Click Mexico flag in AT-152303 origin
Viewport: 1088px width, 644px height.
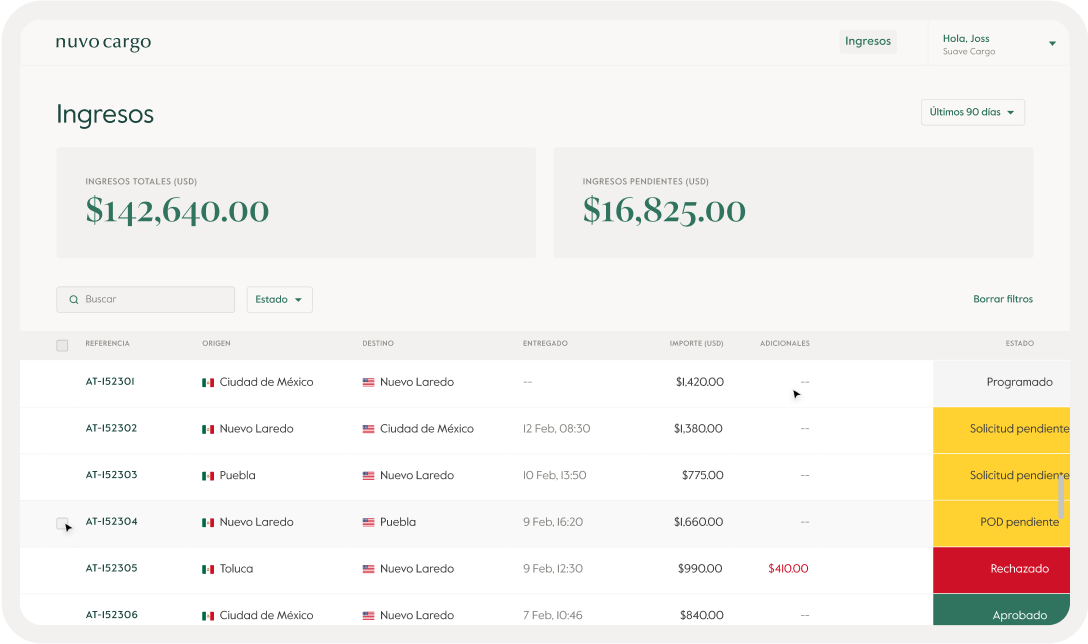(x=208, y=476)
